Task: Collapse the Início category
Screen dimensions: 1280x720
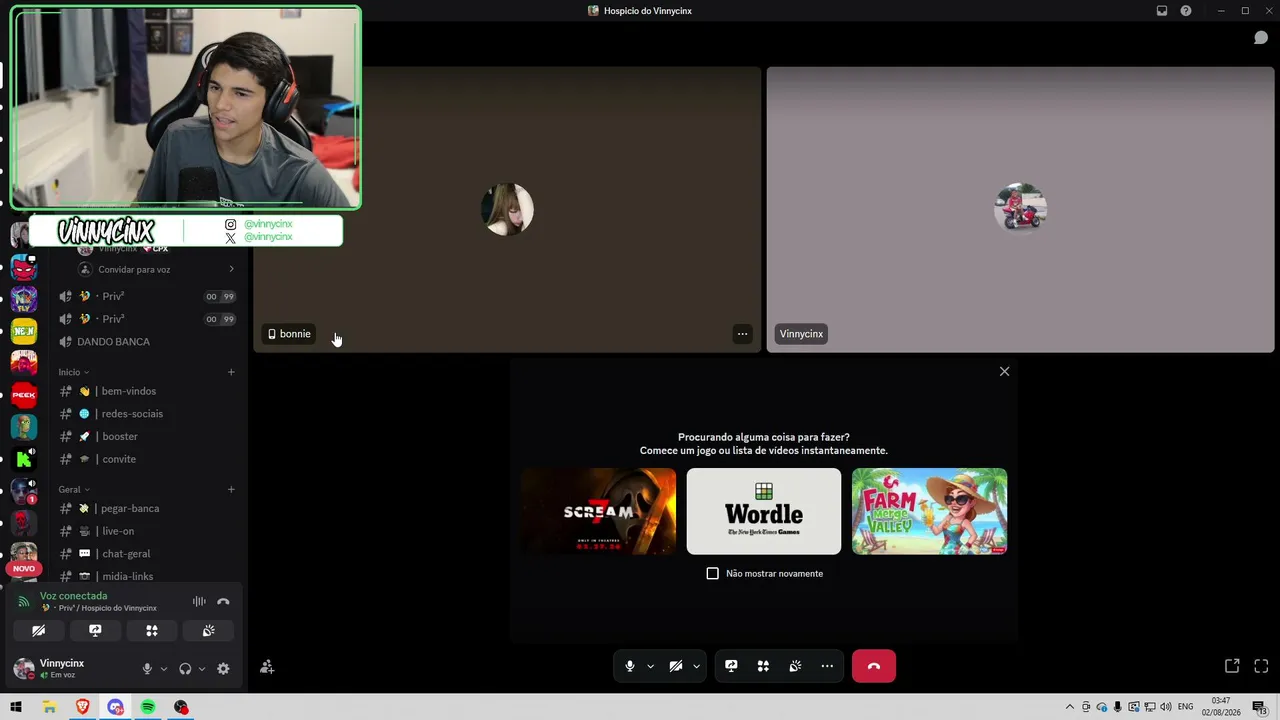Action: click(x=73, y=372)
